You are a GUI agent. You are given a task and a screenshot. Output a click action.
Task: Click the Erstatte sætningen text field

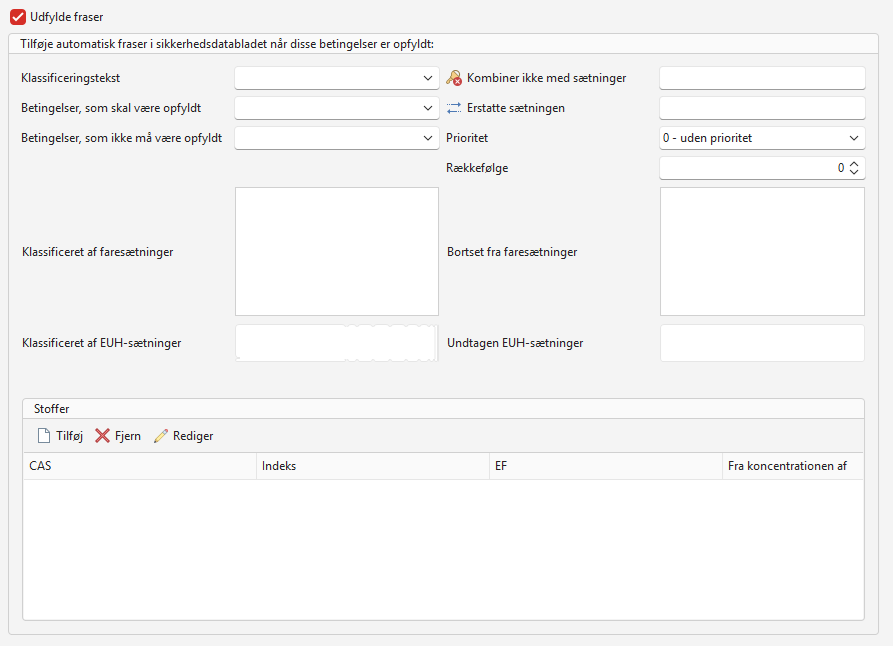click(762, 108)
